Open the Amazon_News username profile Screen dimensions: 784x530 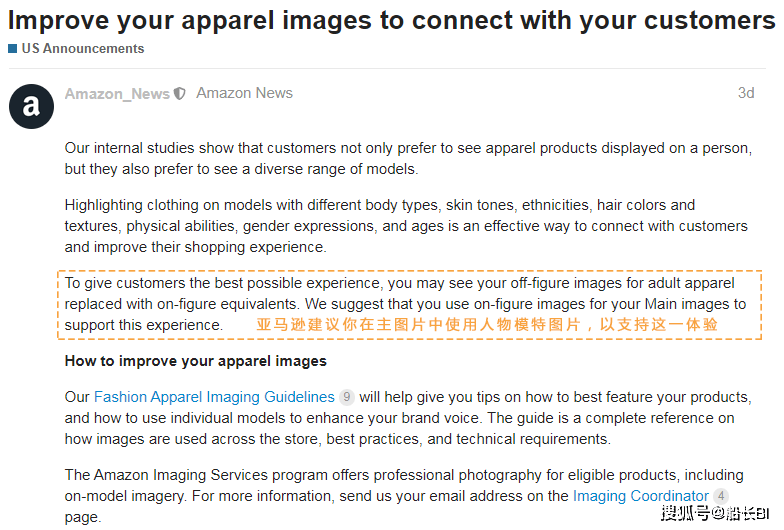[x=118, y=94]
